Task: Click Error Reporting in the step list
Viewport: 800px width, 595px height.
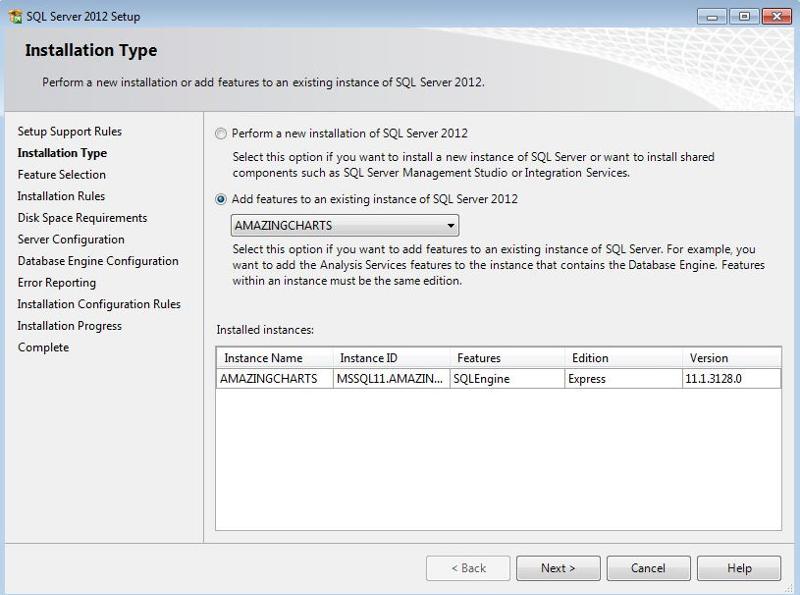Action: coord(57,283)
